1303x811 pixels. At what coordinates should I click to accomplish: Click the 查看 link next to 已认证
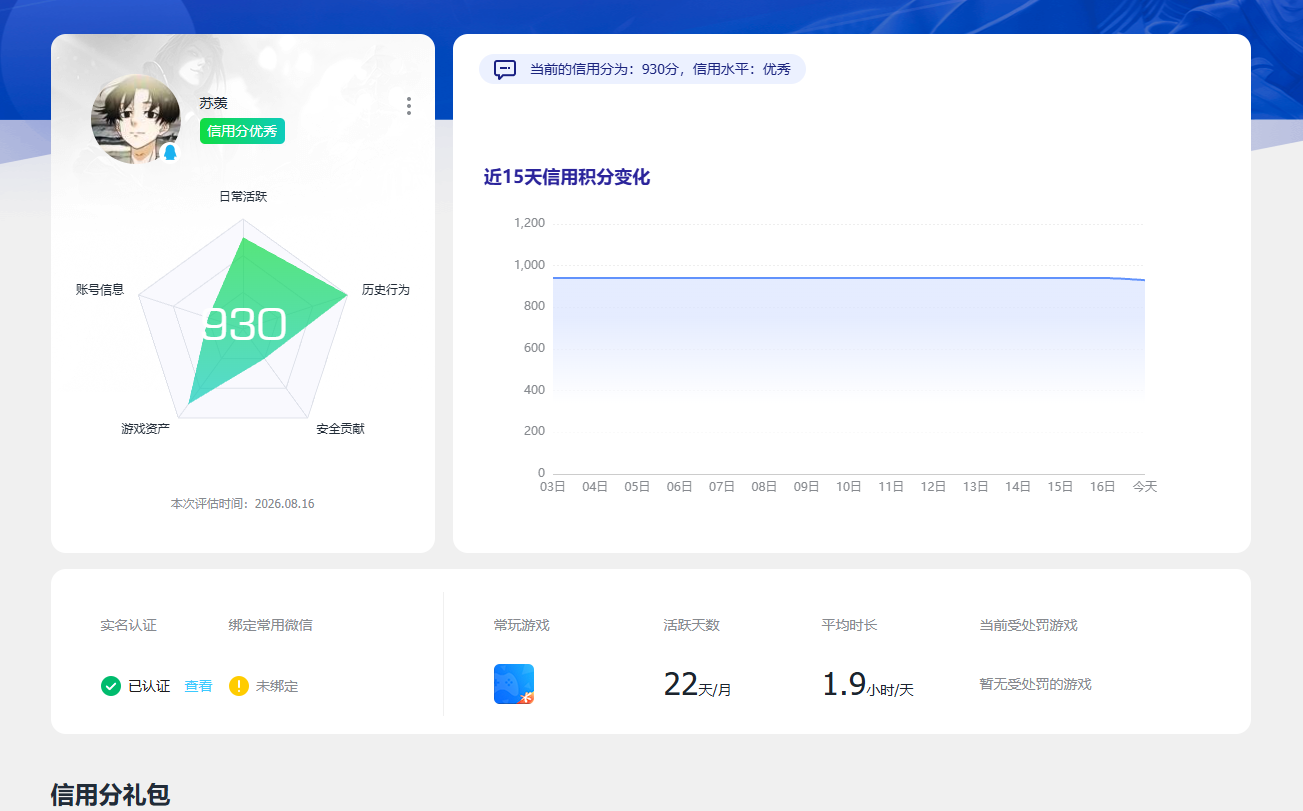(x=198, y=686)
